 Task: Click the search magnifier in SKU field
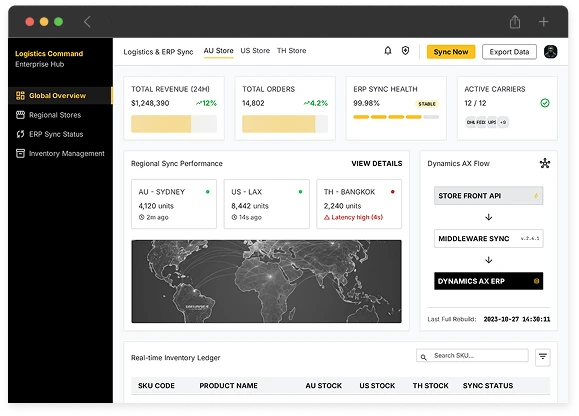[424, 357]
